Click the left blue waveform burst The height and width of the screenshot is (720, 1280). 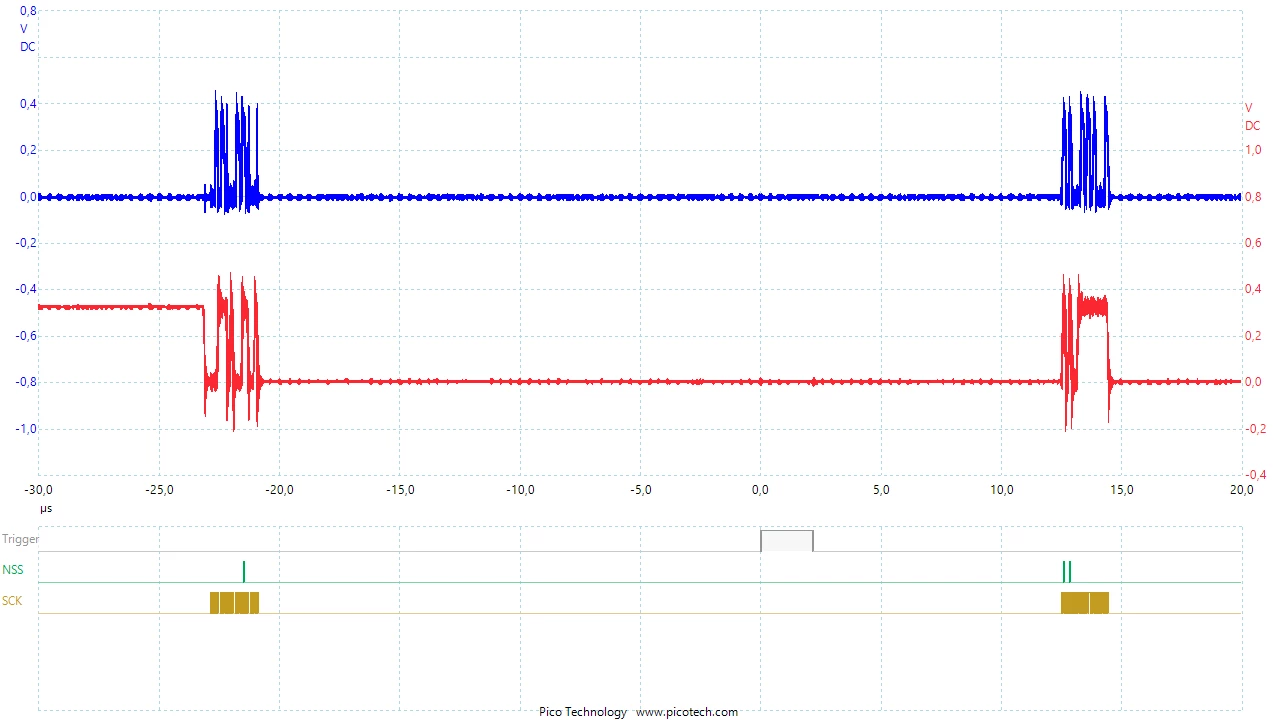pos(234,150)
